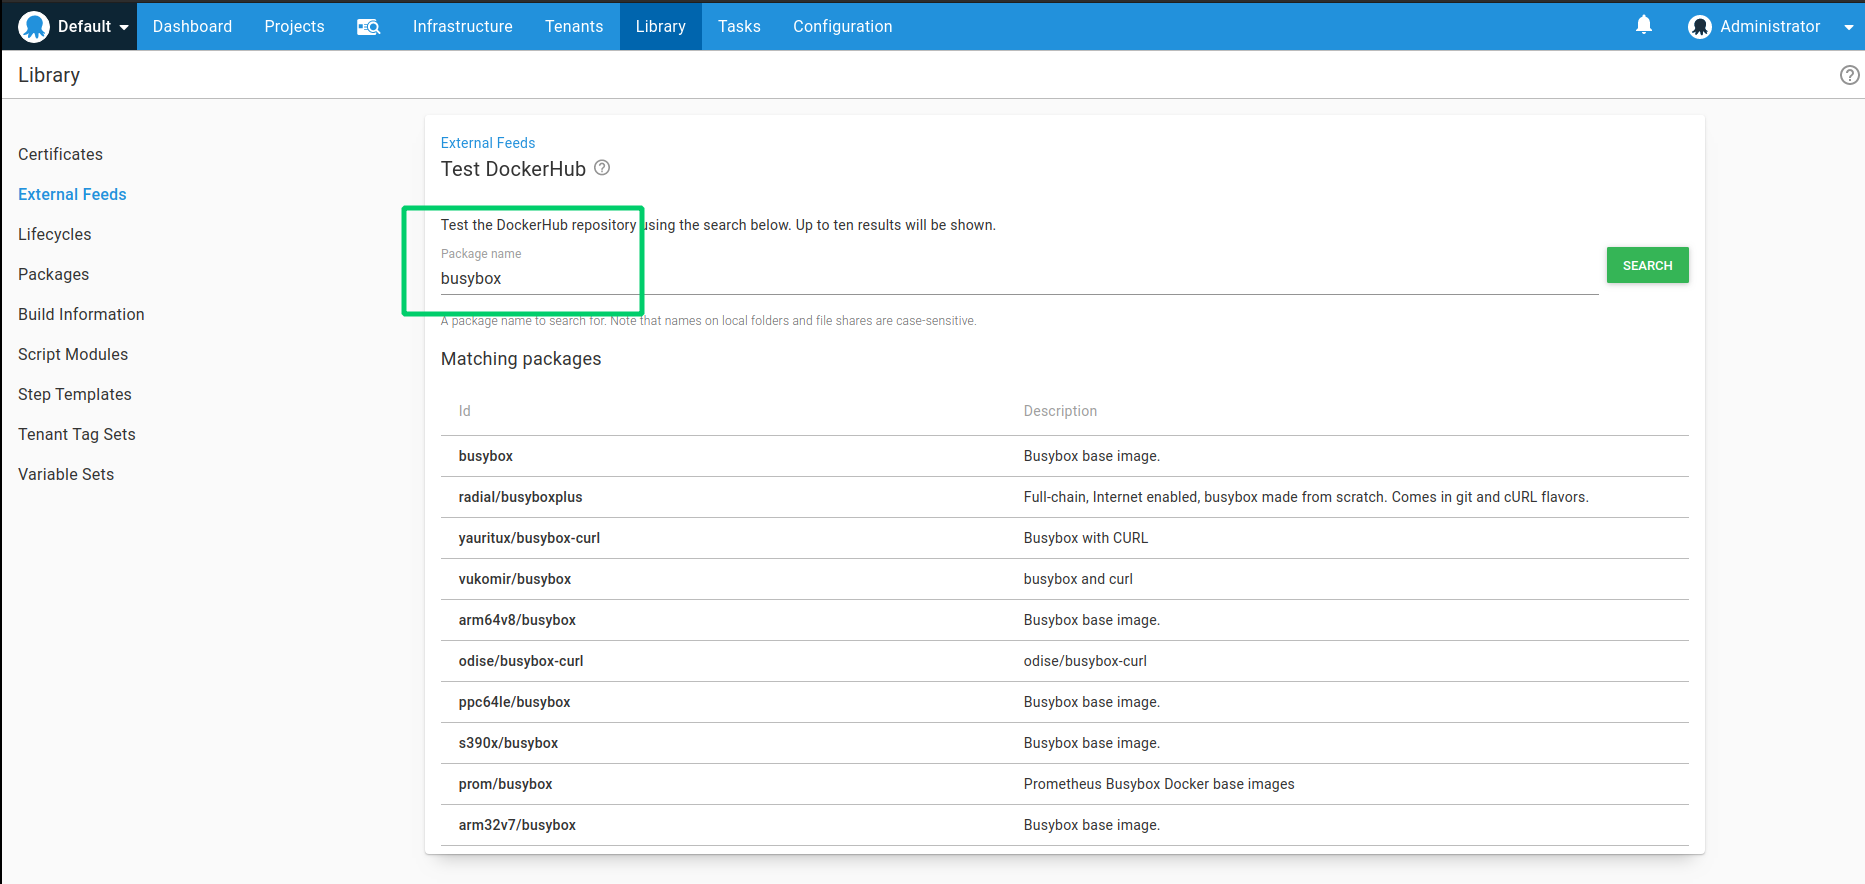Viewport: 1865px width, 884px height.
Task: Open the Tasks menu
Action: [739, 27]
